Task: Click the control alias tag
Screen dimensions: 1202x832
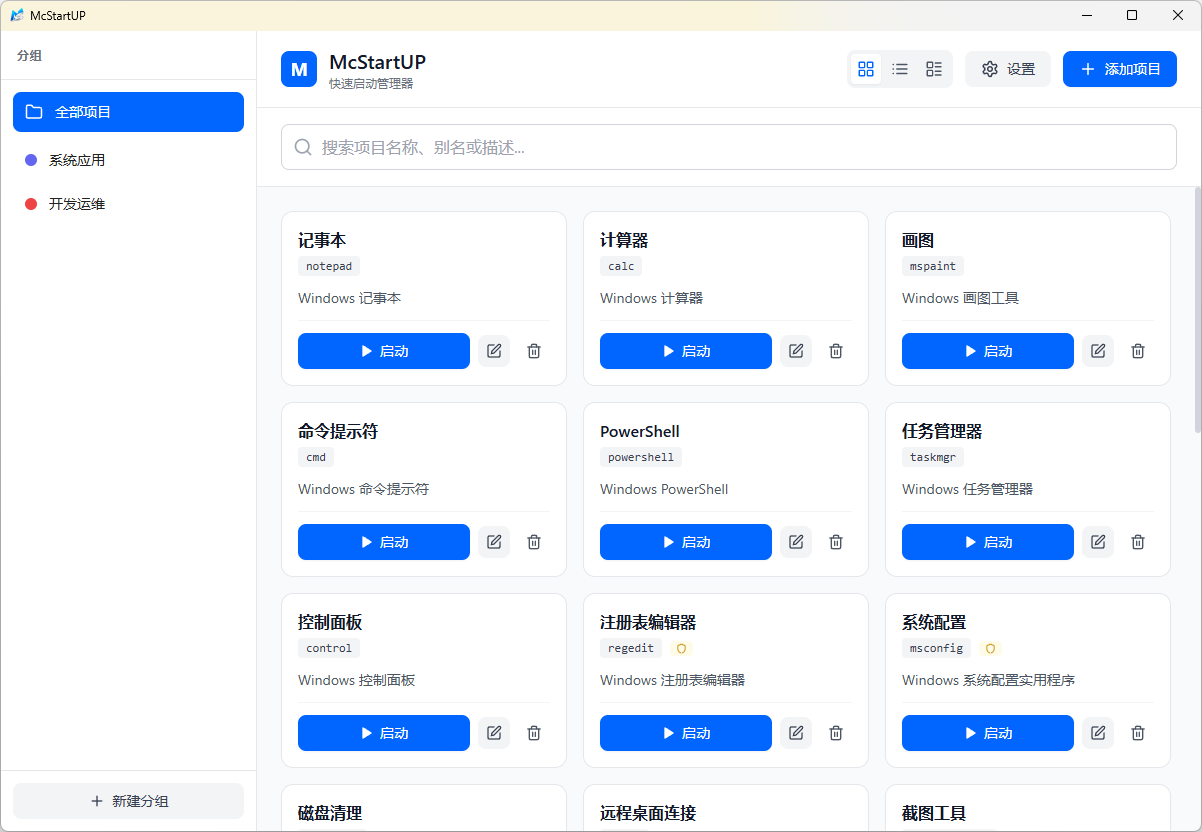Action: click(329, 648)
